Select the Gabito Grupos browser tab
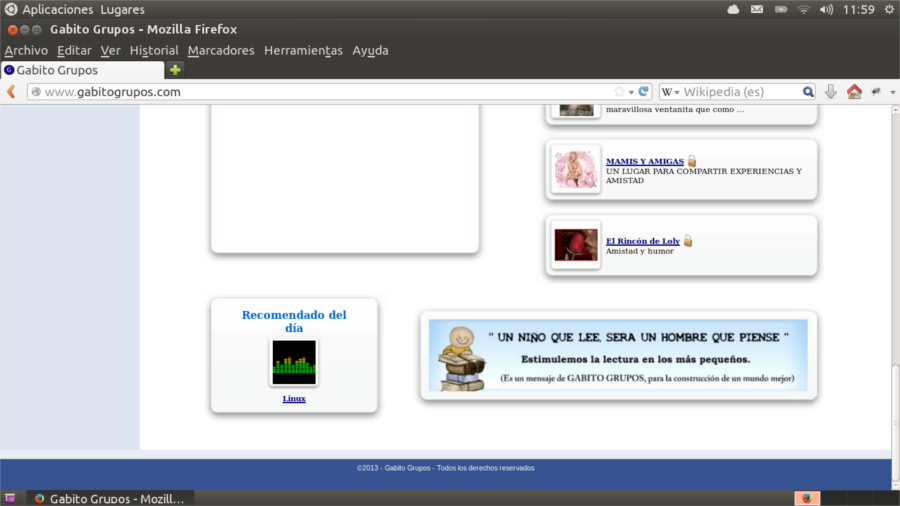This screenshot has height=506, width=900. coord(80,70)
